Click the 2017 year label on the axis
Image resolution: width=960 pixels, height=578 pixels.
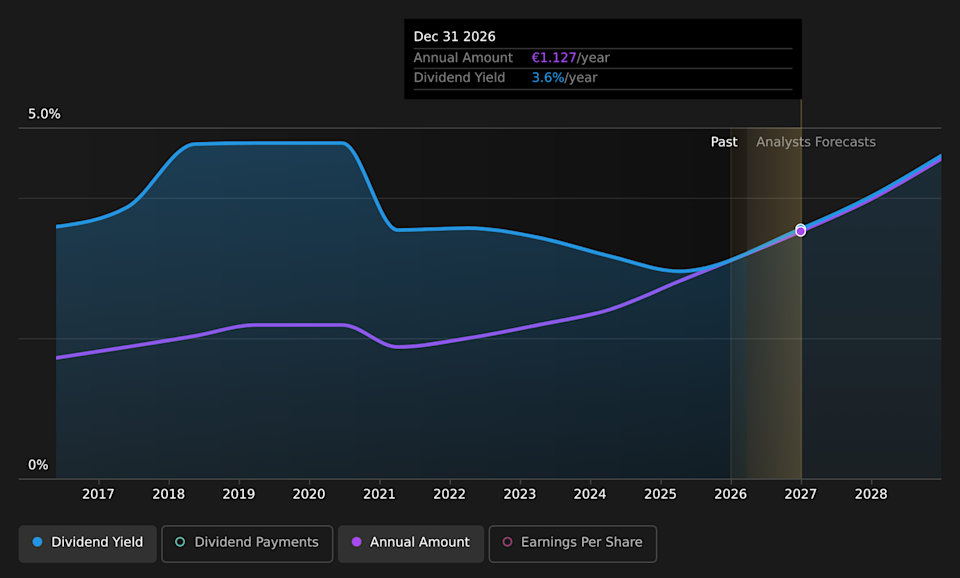98,493
